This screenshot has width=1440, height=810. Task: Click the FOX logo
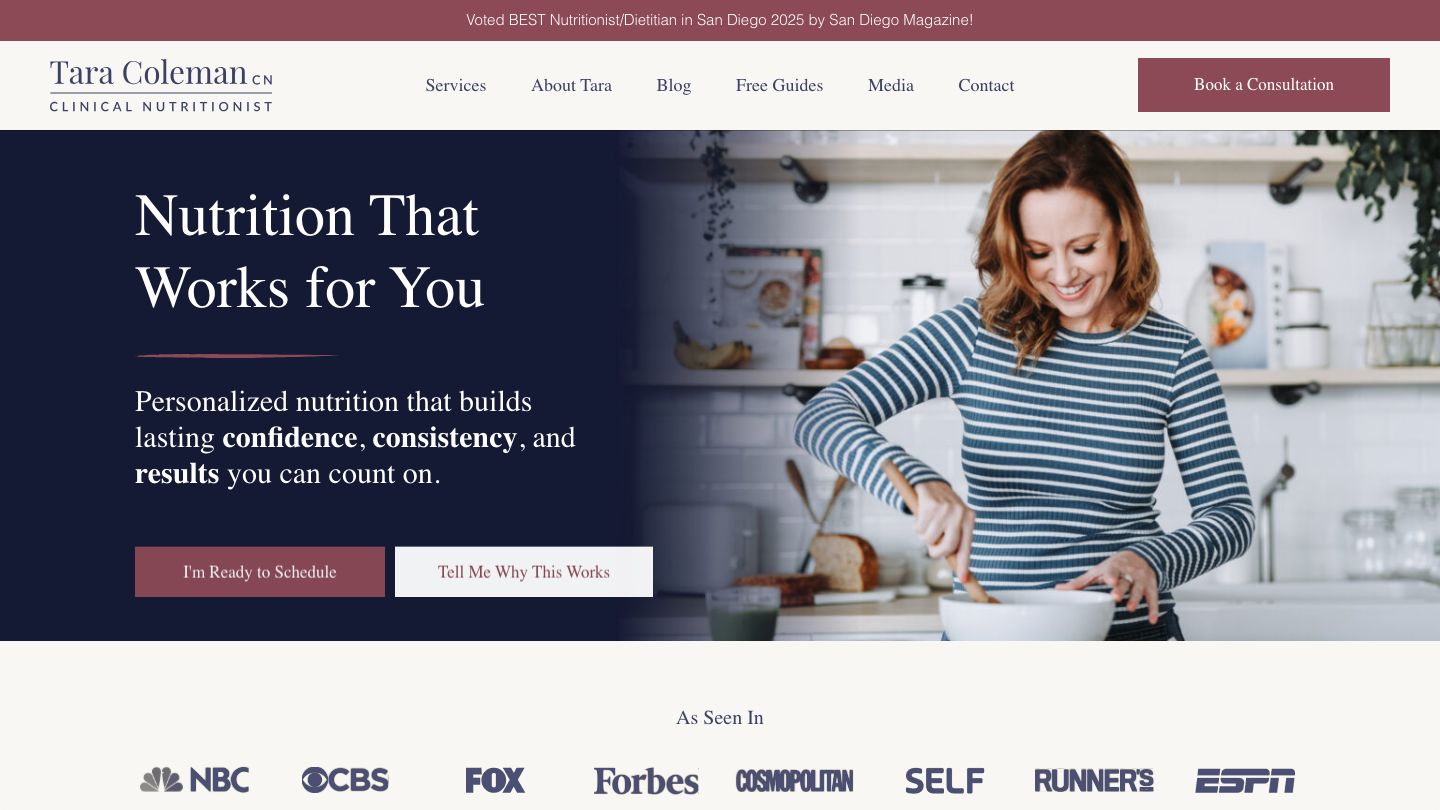pos(495,780)
